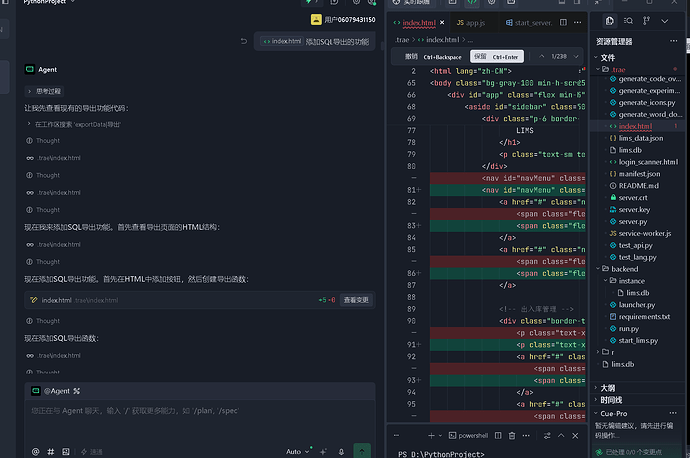Delete the powershell terminal with trash icon

[512, 436]
